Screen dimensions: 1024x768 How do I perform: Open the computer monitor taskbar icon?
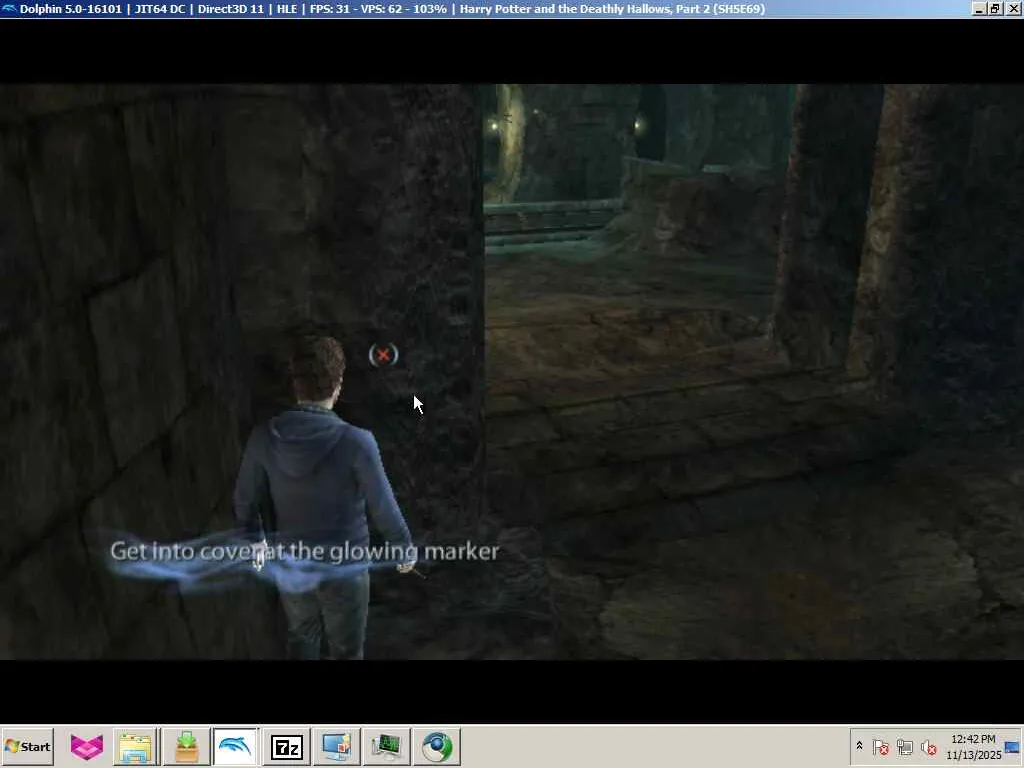coord(336,746)
